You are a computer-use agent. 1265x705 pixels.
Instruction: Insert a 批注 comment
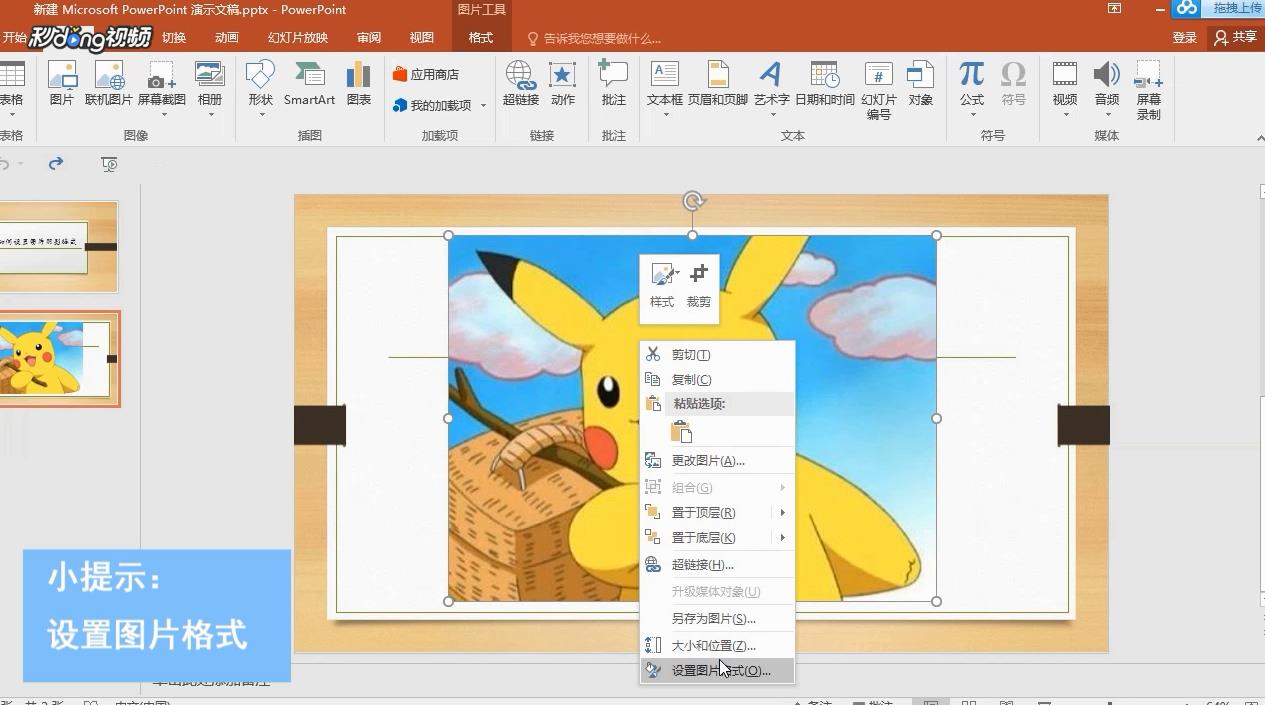pyautogui.click(x=613, y=84)
